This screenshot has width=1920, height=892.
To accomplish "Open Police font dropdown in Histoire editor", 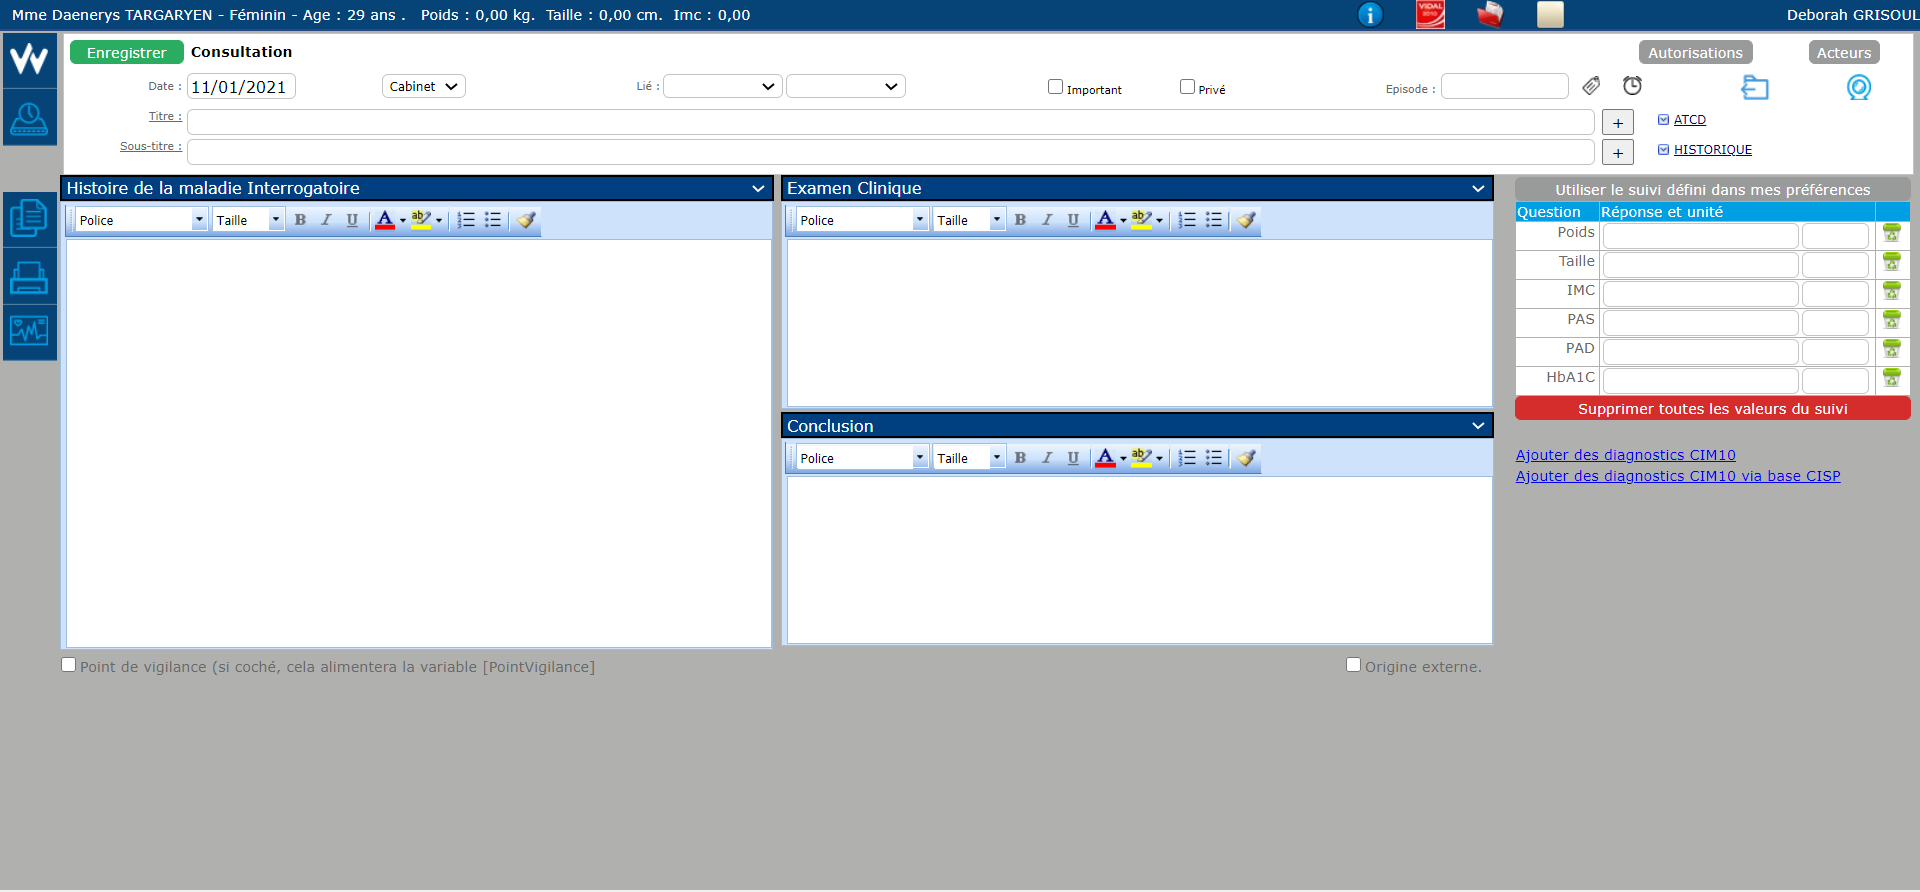I will coord(141,220).
